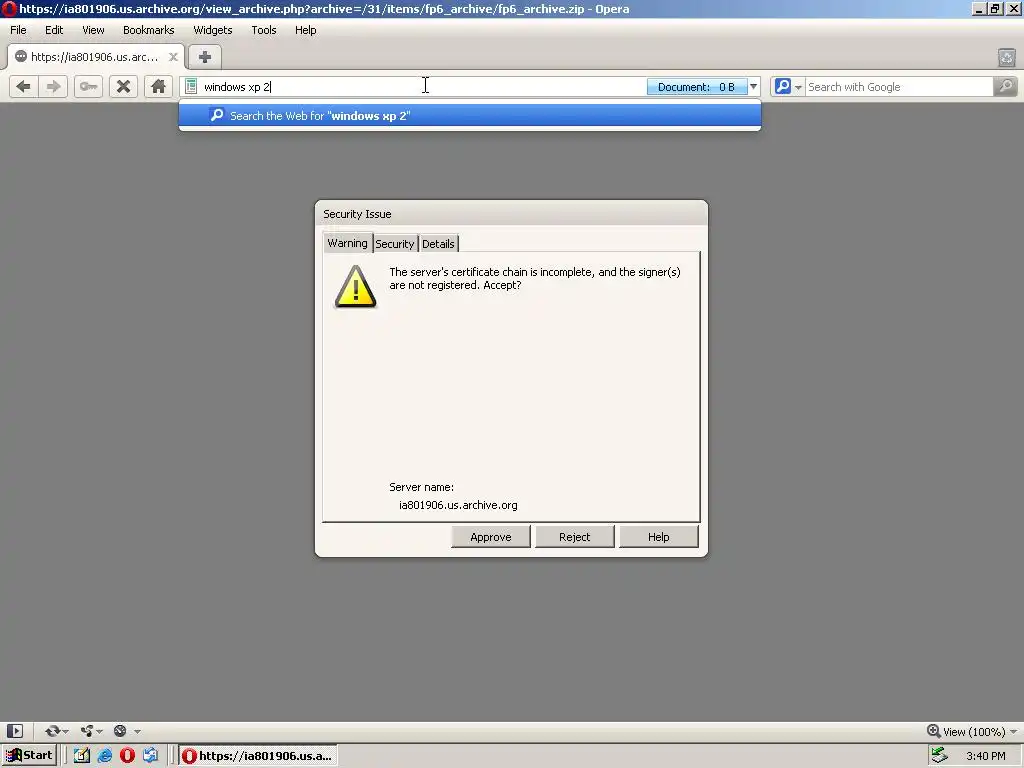Image resolution: width=1024 pixels, height=768 pixels.
Task: Switch to the Details tab
Action: [x=438, y=244]
